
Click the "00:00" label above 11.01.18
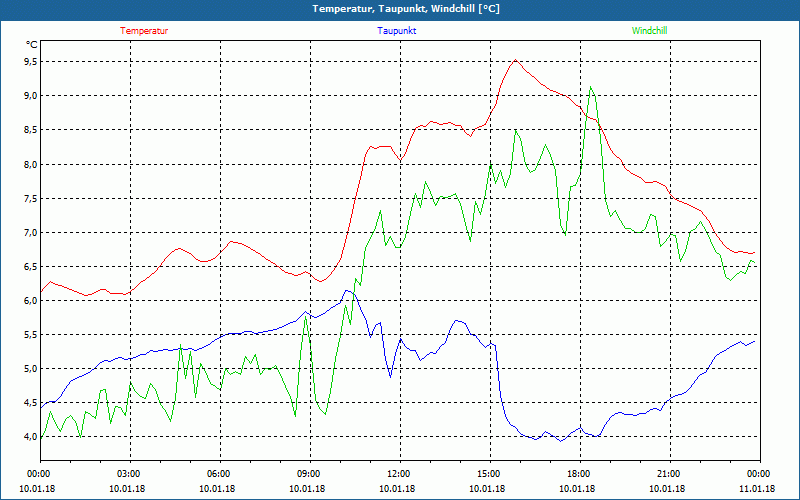759,474
